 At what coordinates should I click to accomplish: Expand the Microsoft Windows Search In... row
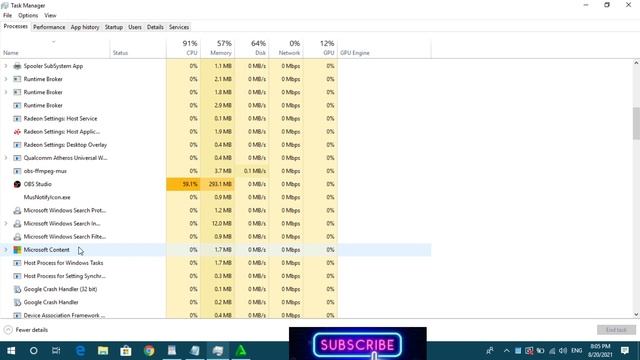click(x=6, y=223)
